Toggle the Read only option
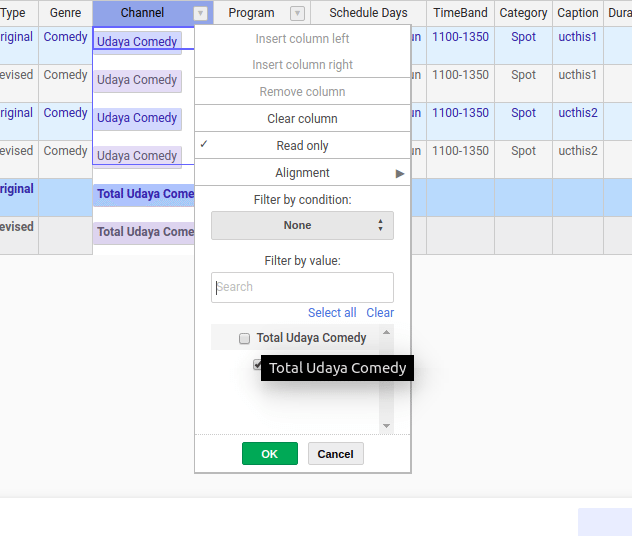Screen dimensions: 632x536 click(302, 145)
